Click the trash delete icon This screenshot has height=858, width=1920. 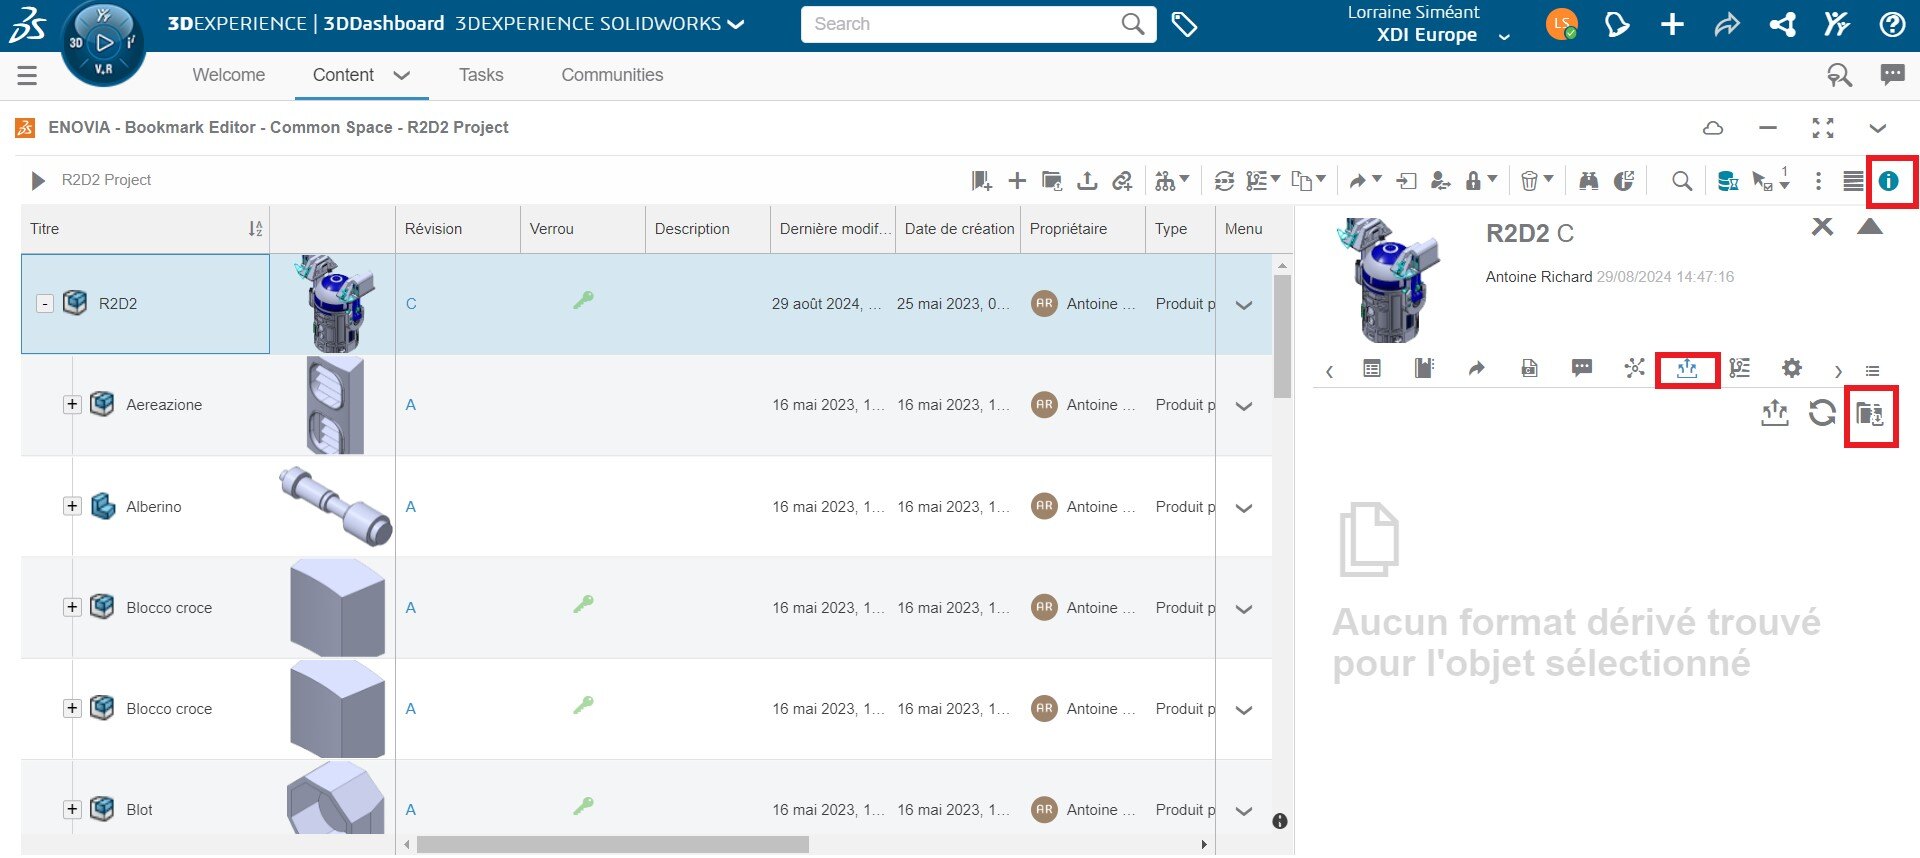point(1529,181)
